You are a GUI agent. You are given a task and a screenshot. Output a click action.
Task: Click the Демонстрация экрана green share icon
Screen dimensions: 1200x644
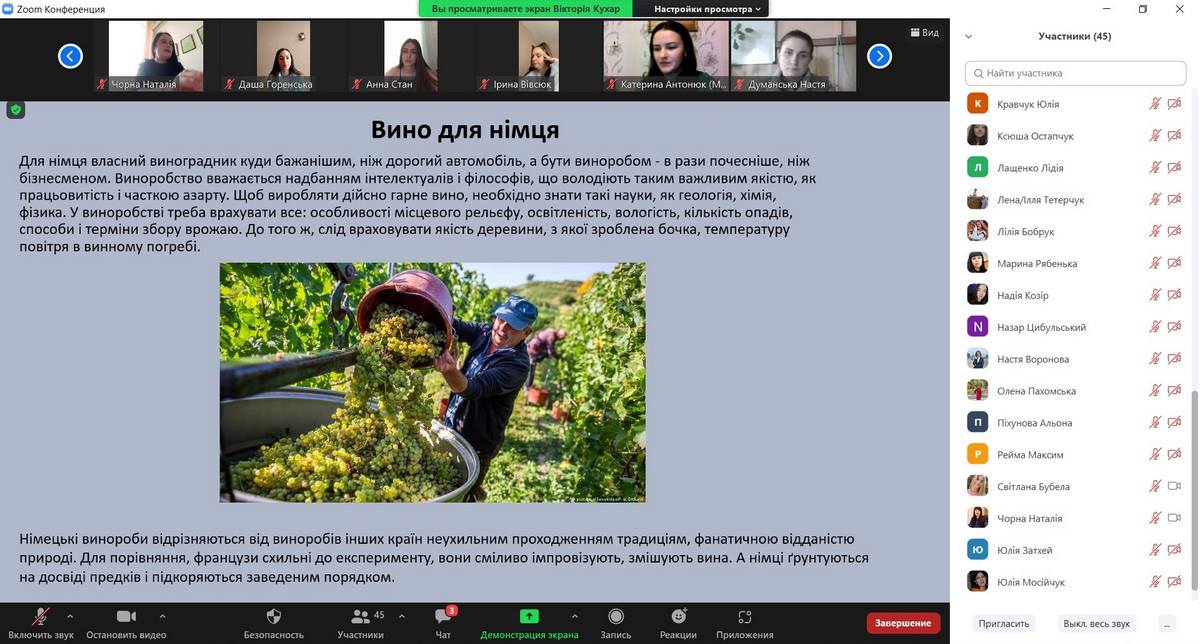[x=529, y=617]
